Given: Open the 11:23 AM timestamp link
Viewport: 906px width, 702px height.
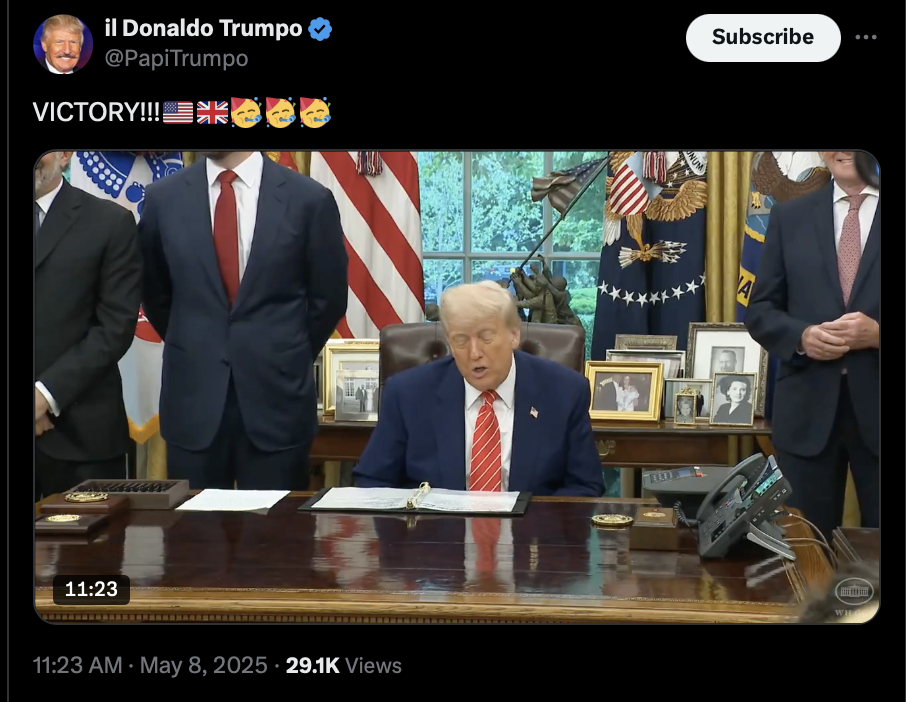Looking at the screenshot, I should pyautogui.click(x=77, y=666).
